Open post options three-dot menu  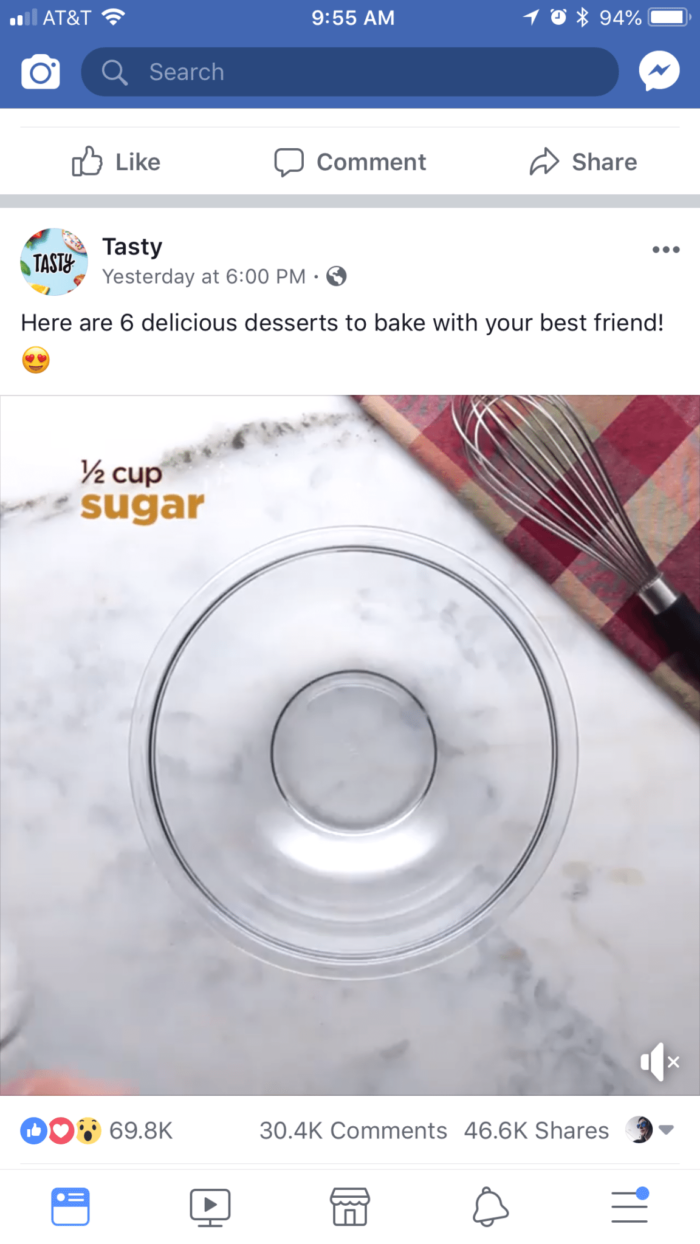[x=665, y=250]
